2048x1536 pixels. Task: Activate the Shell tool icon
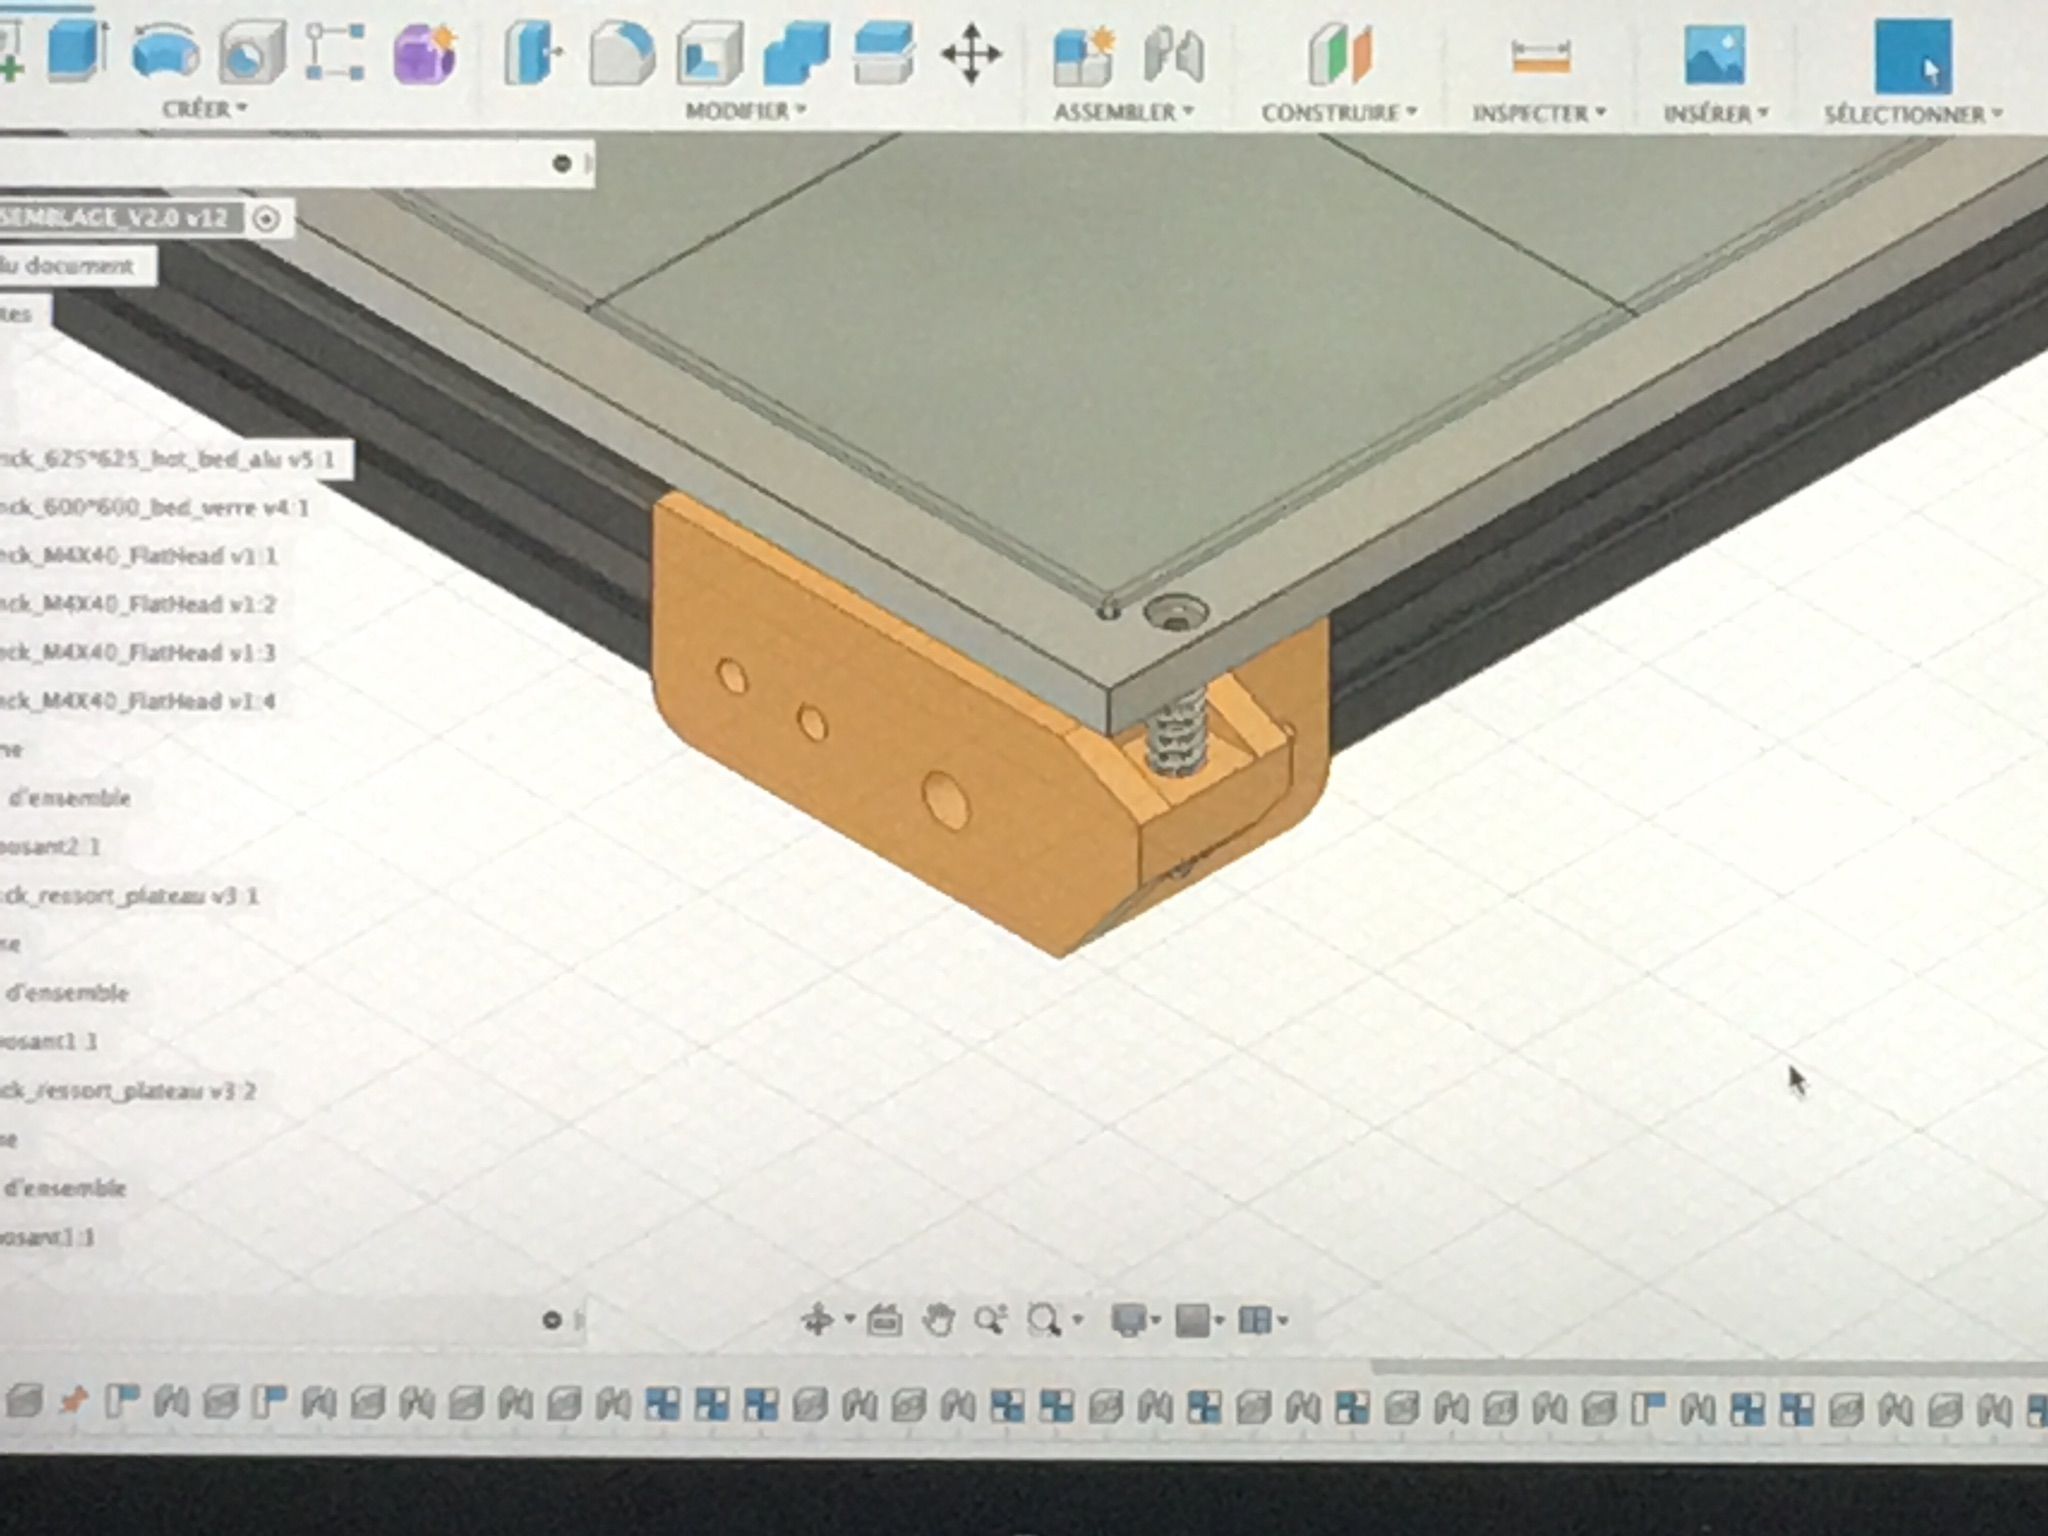[709, 54]
